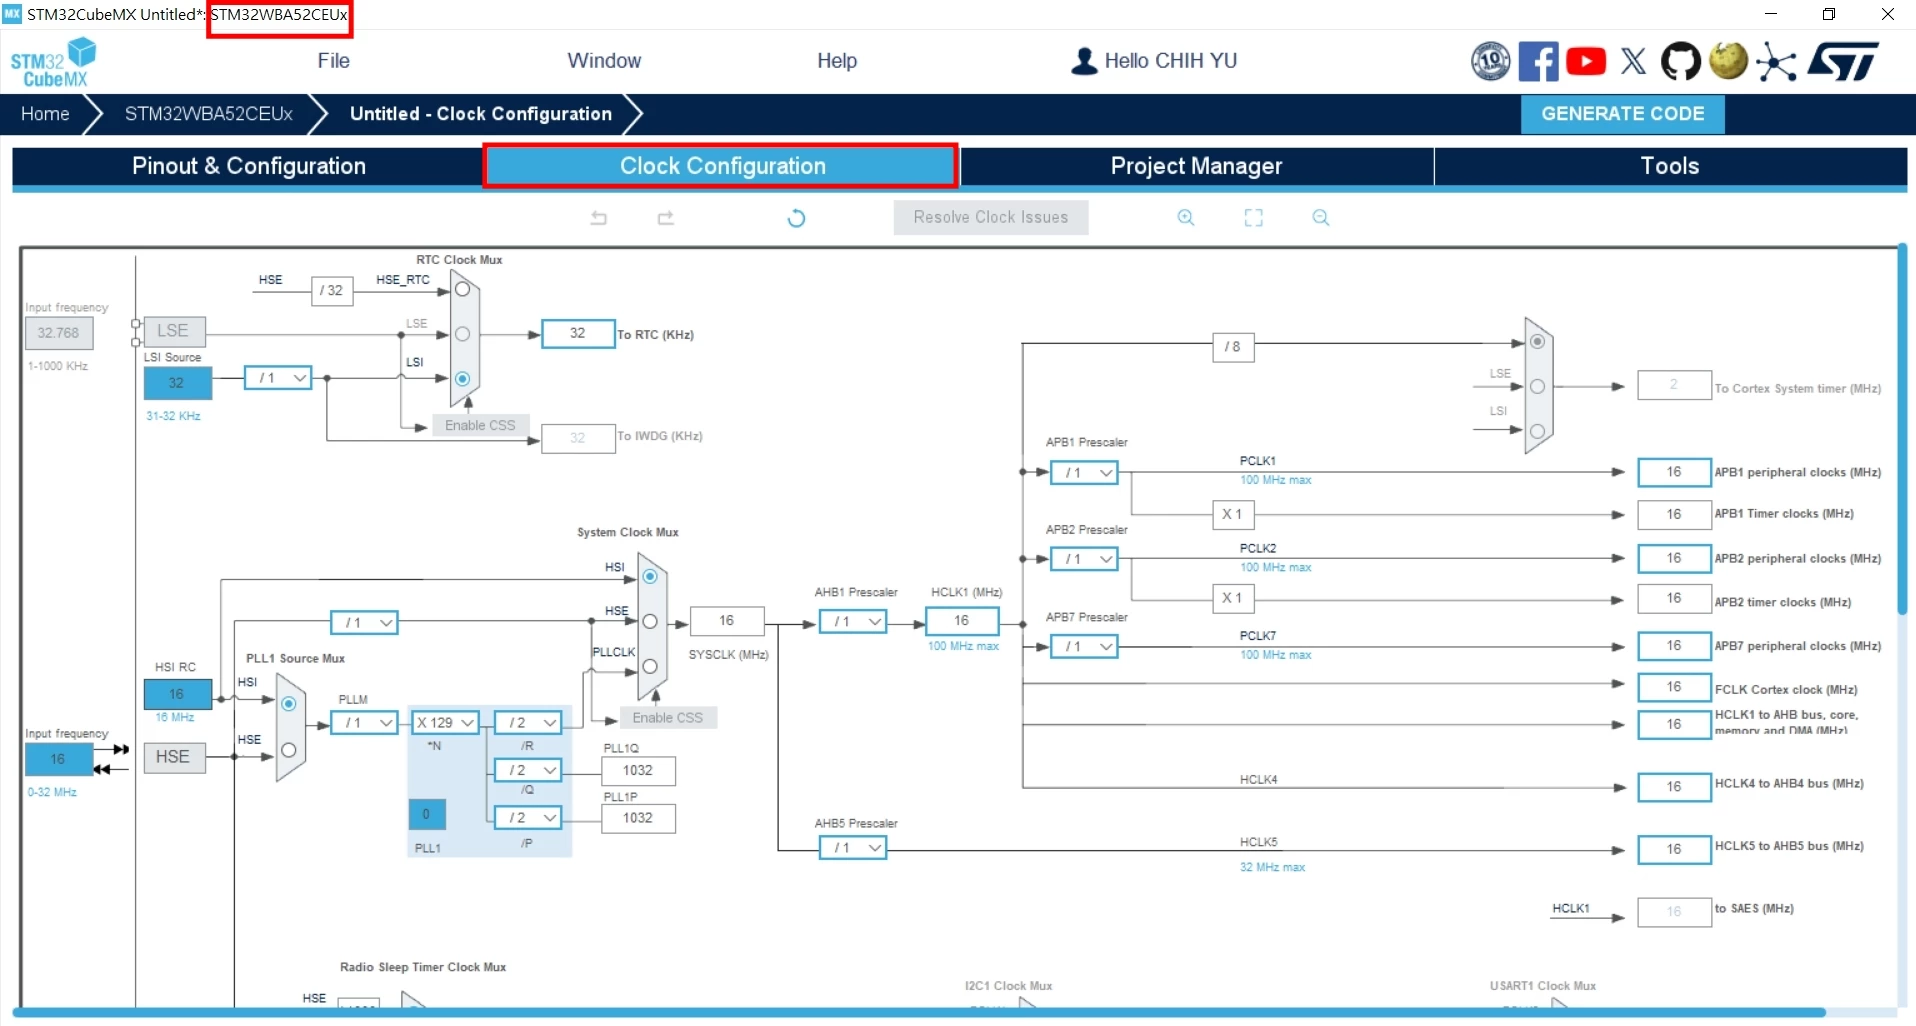The height and width of the screenshot is (1026, 1916).
Task: Open the GitHub icon link
Action: click(x=1680, y=61)
